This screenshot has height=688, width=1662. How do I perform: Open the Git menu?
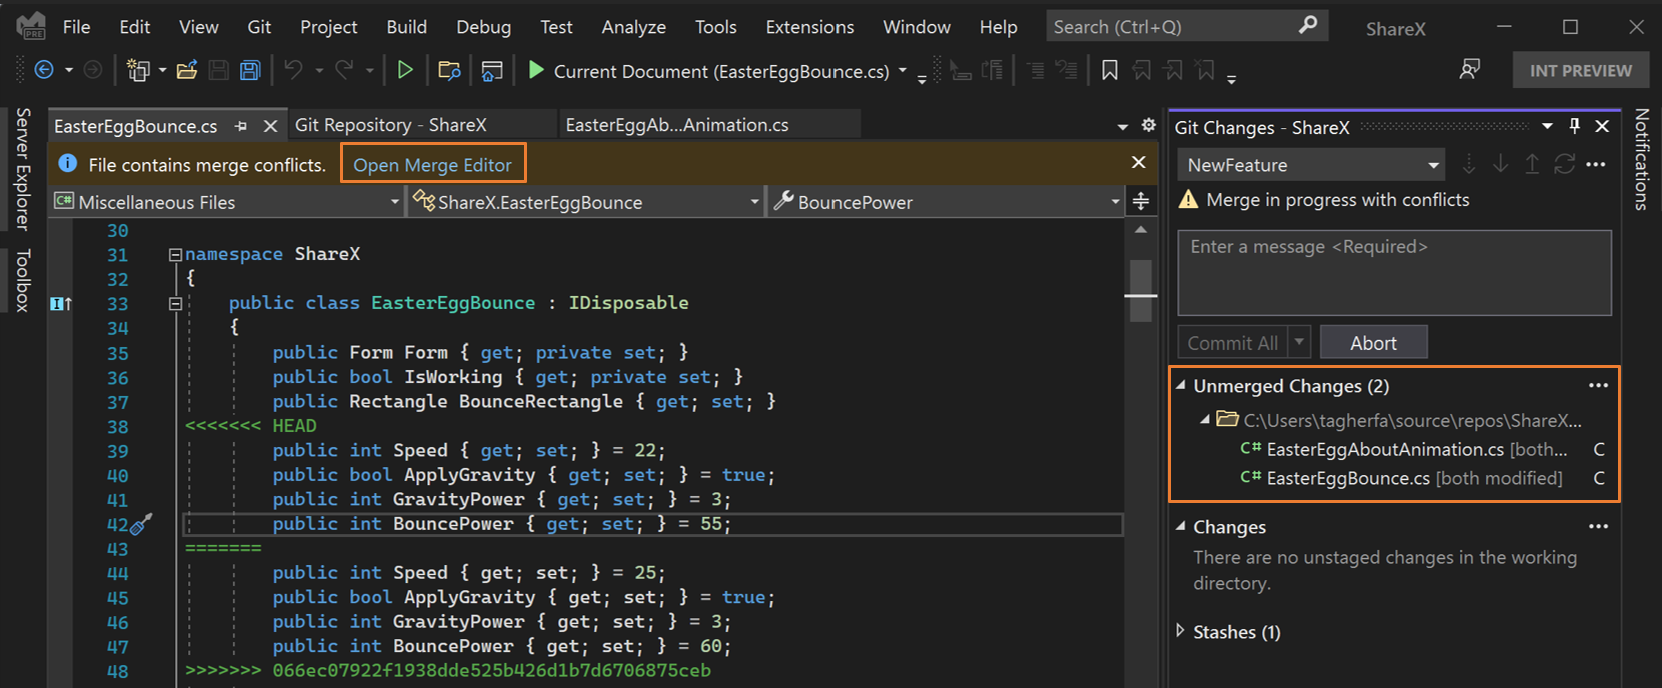tap(259, 27)
